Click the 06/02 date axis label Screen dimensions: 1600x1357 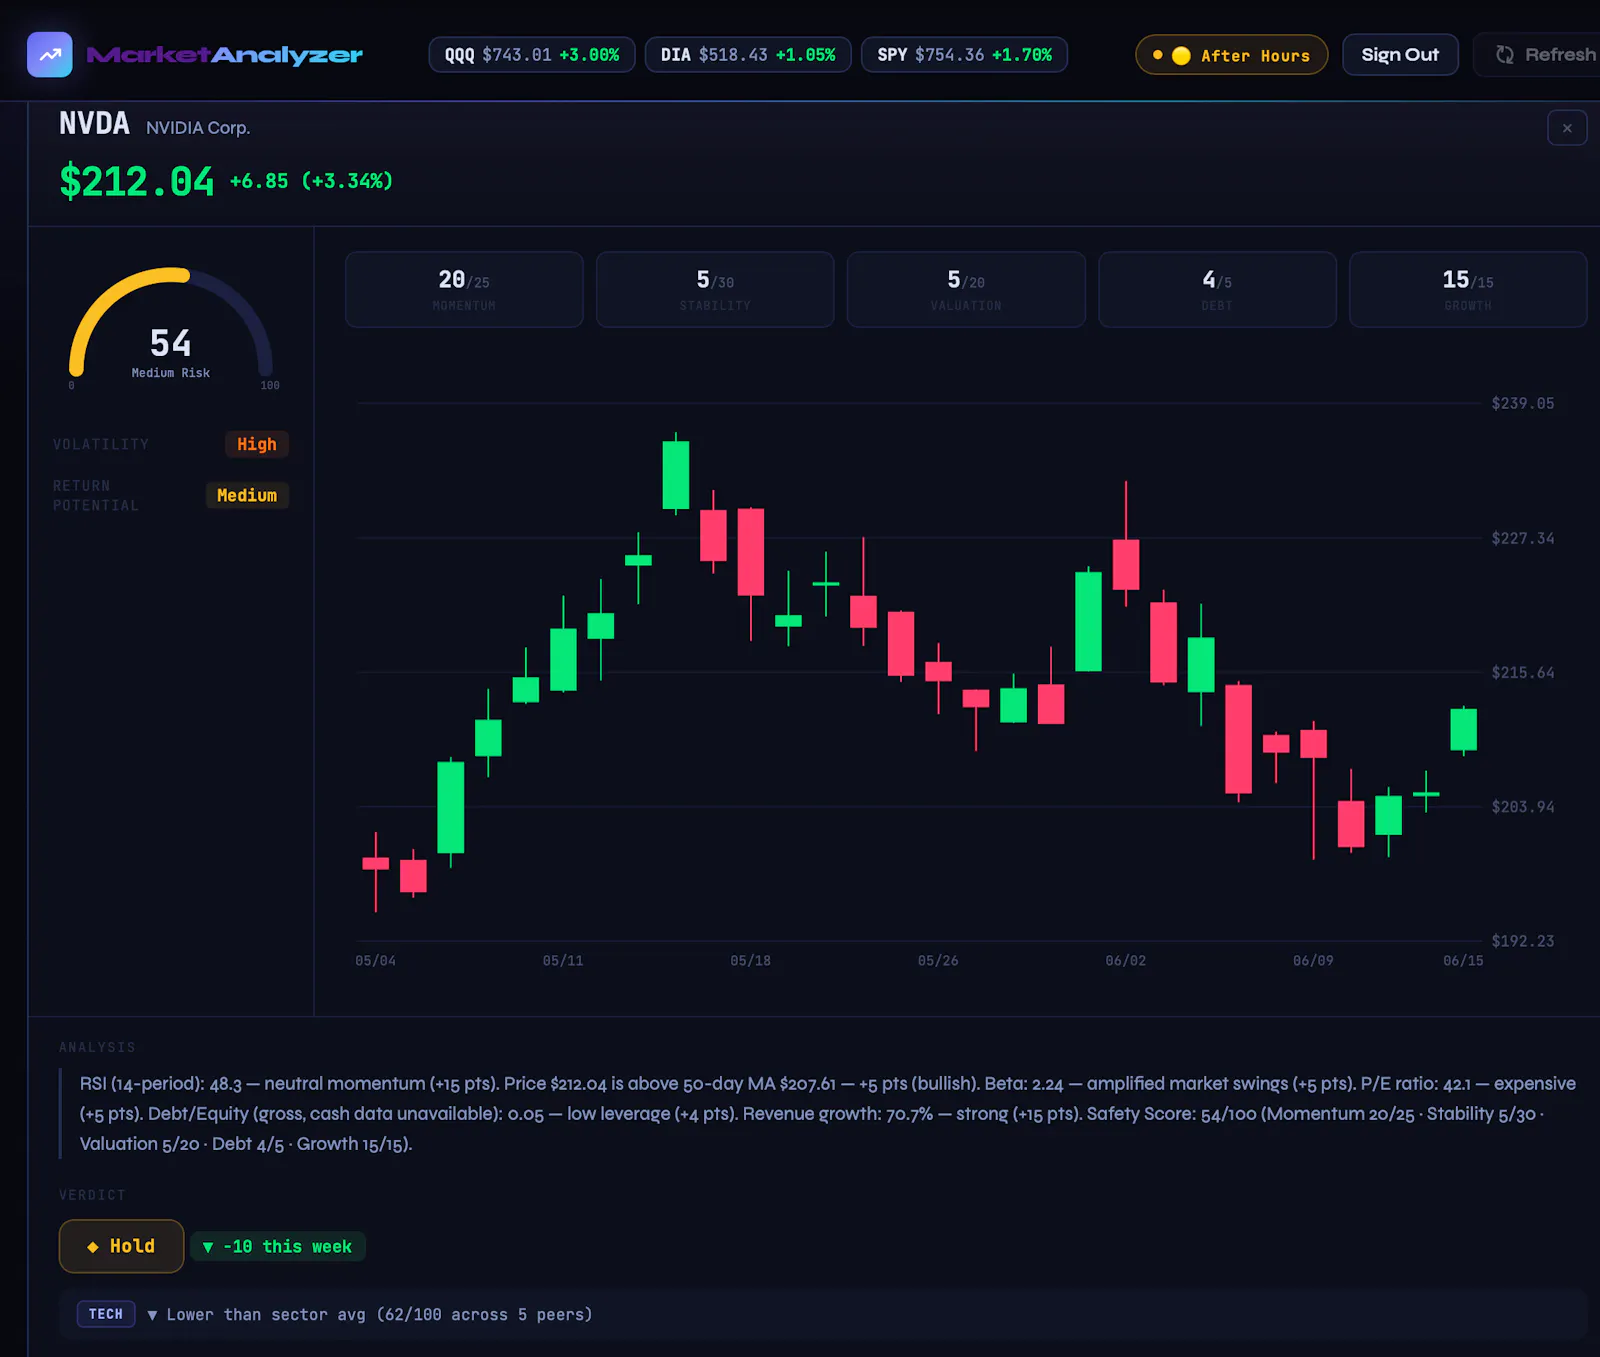point(1126,961)
